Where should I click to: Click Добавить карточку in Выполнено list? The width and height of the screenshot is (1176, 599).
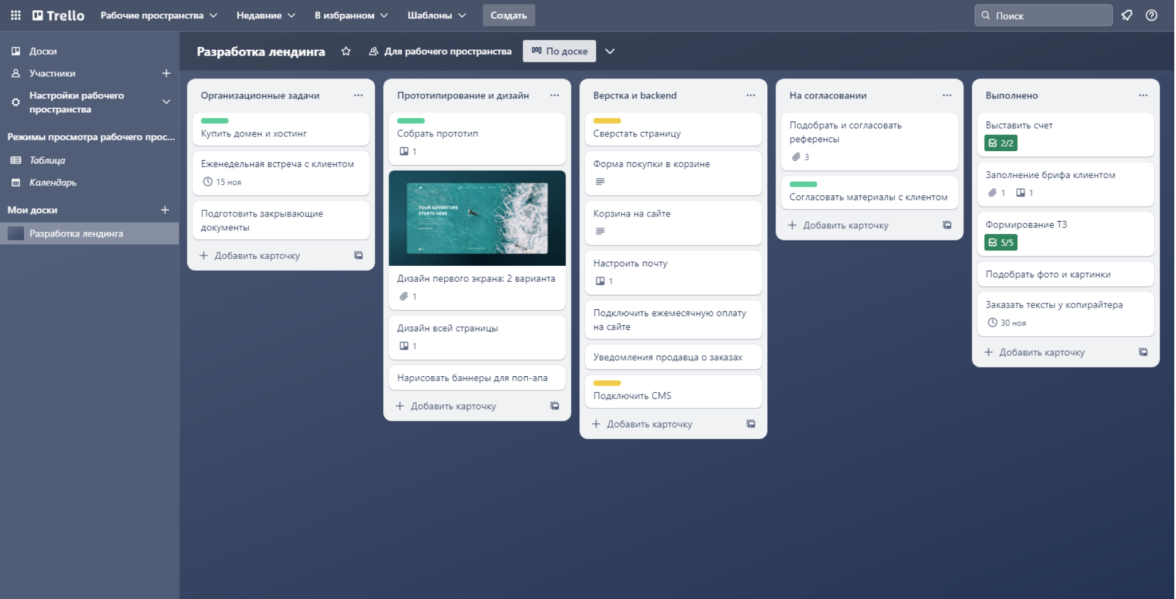tap(1041, 352)
